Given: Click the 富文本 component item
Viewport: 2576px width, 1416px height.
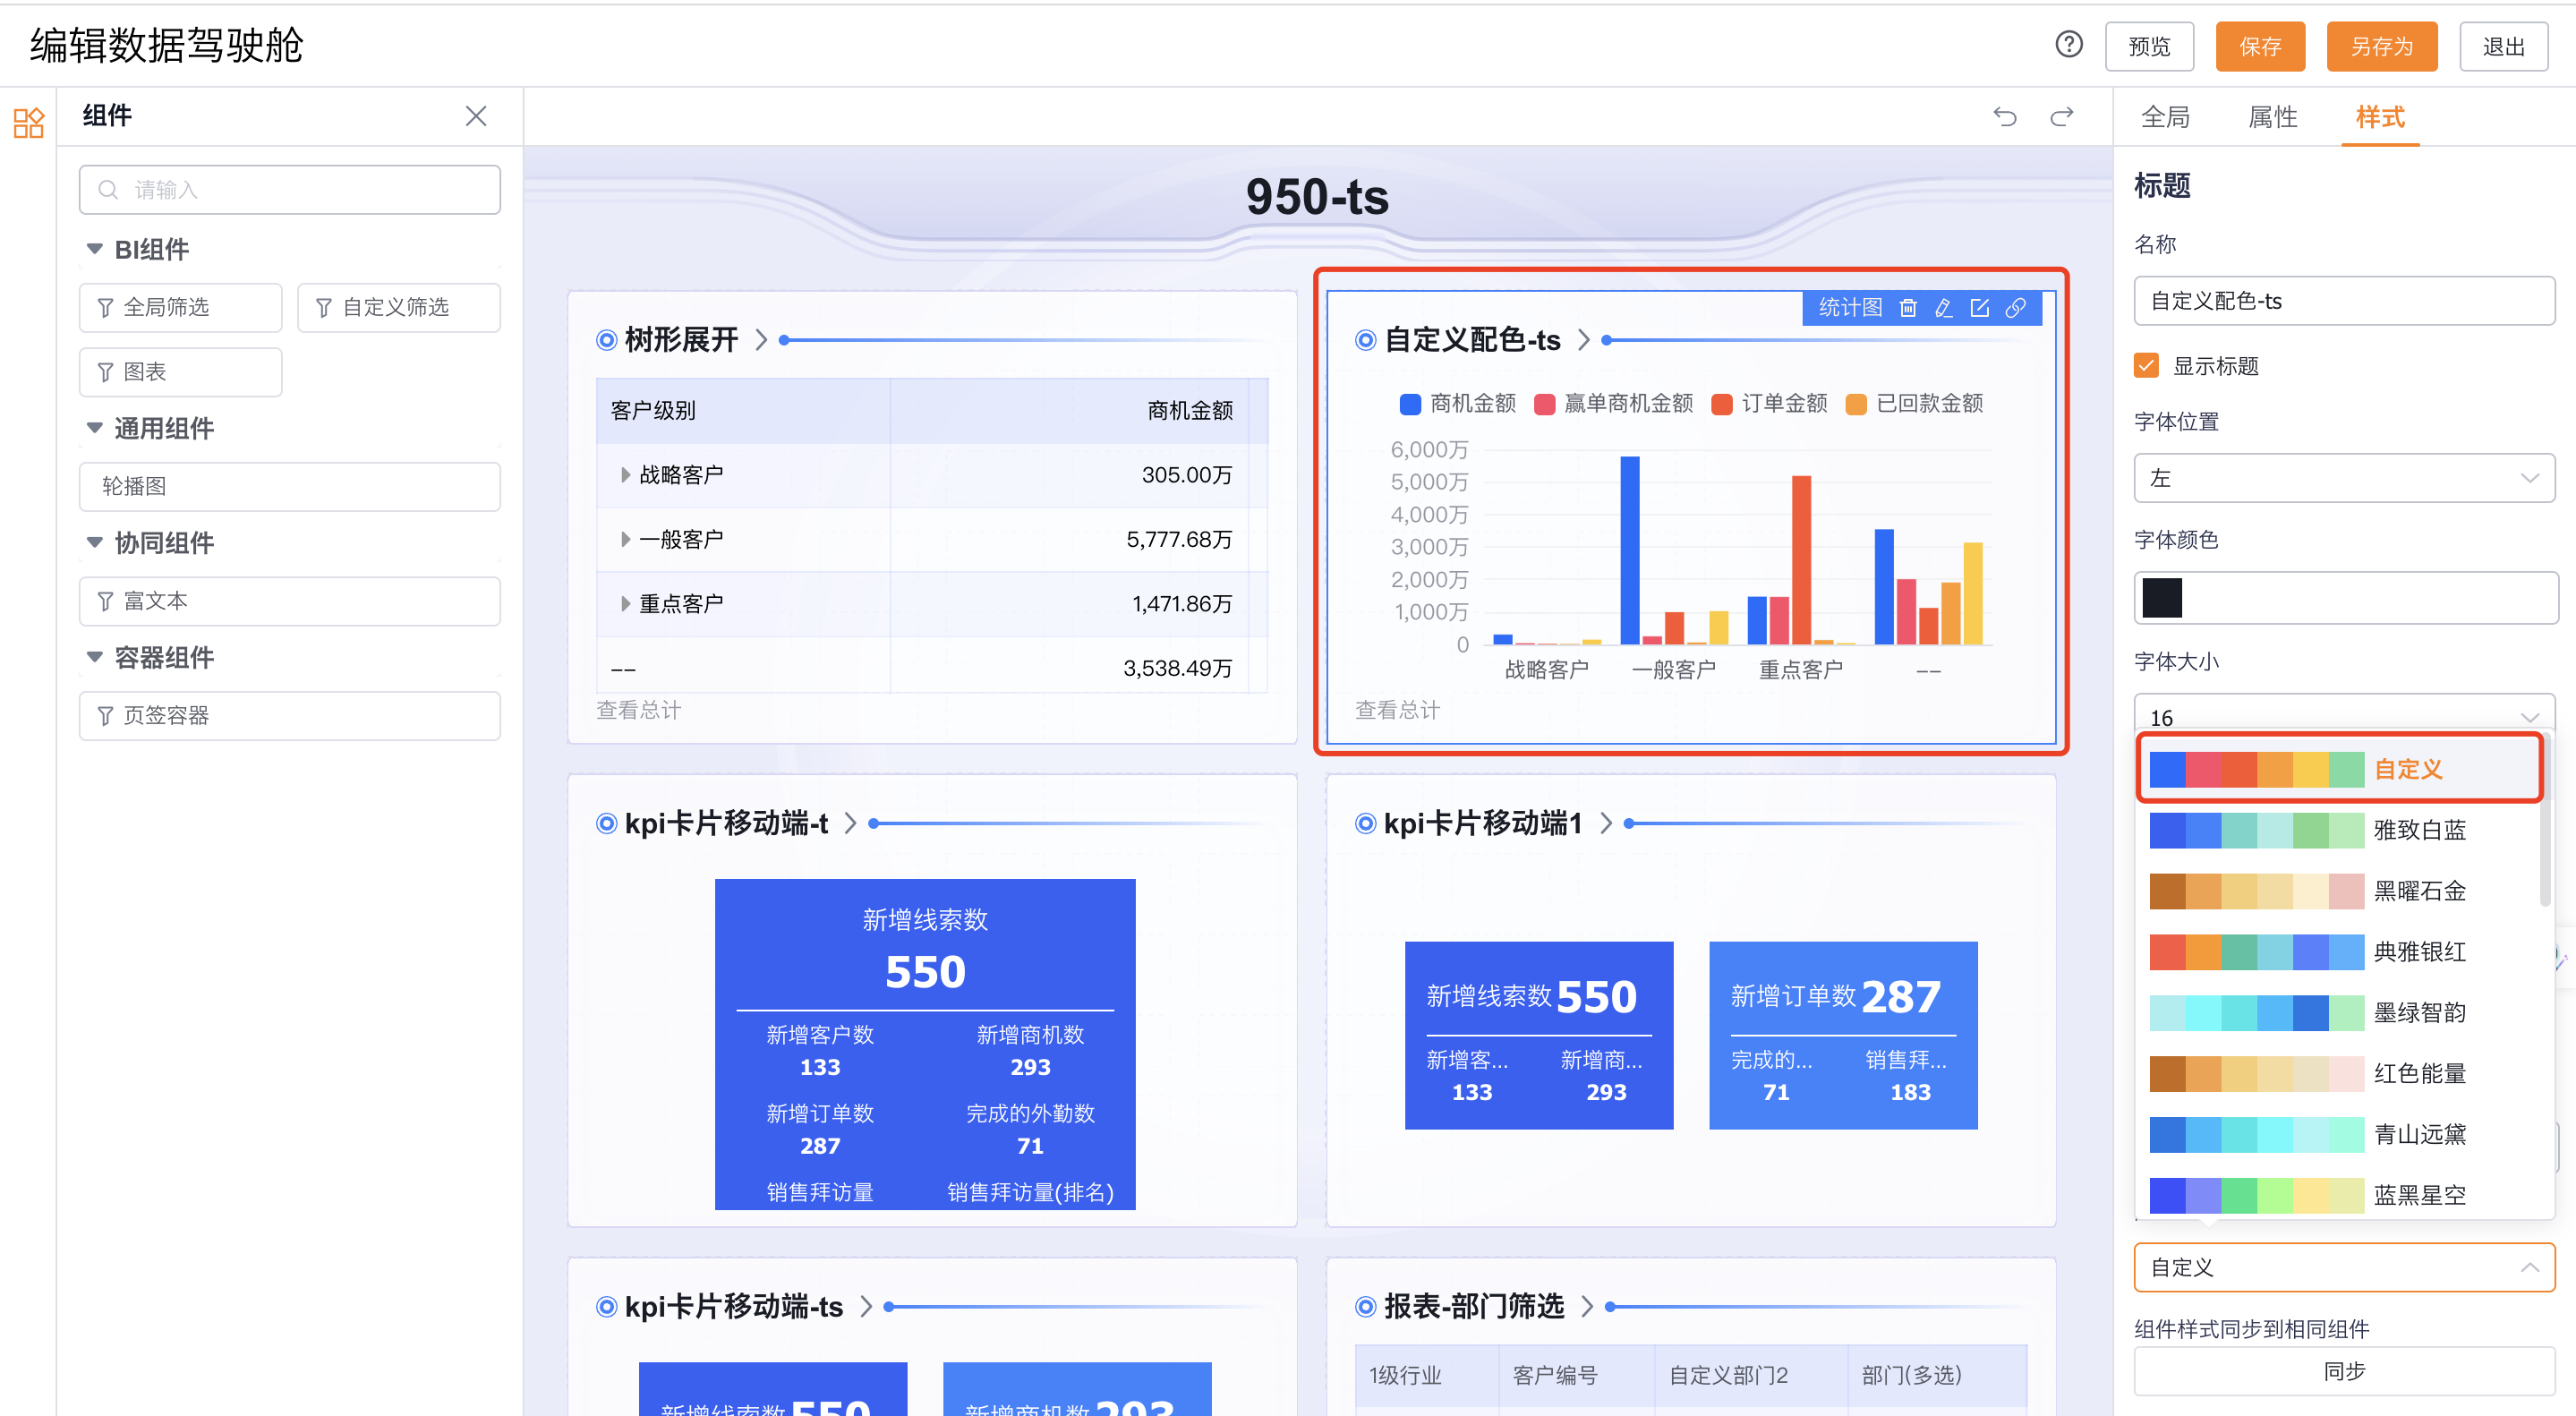Looking at the screenshot, I should tap(289, 601).
